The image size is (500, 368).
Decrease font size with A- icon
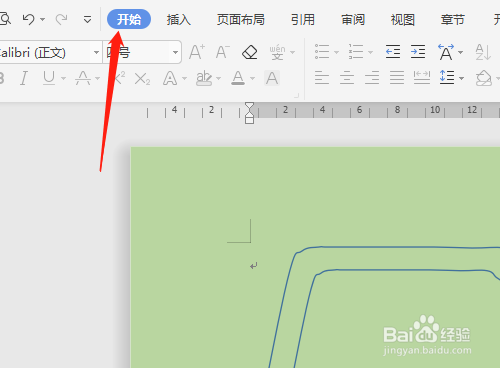point(223,52)
